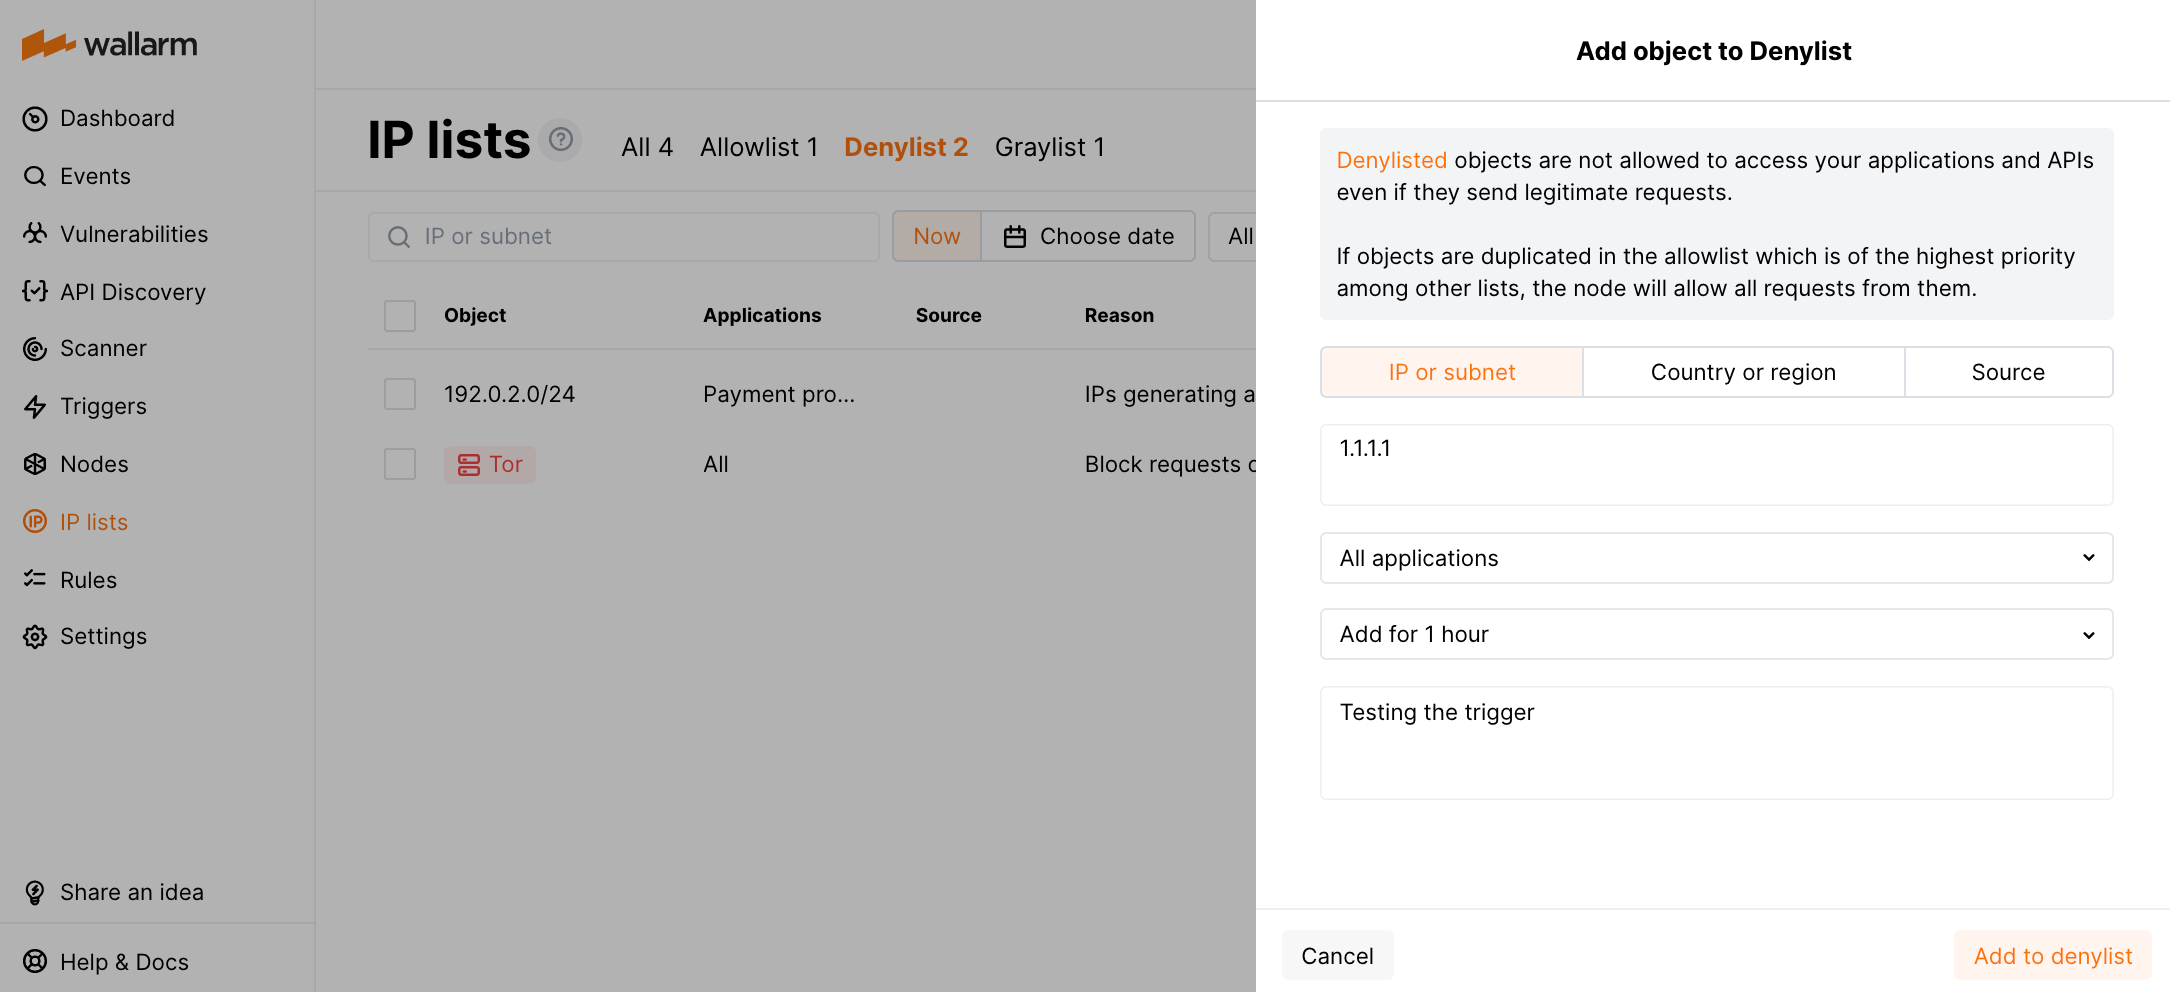The height and width of the screenshot is (992, 2170).
Task: Edit the Testing the trigger comment field
Action: pyautogui.click(x=1716, y=742)
